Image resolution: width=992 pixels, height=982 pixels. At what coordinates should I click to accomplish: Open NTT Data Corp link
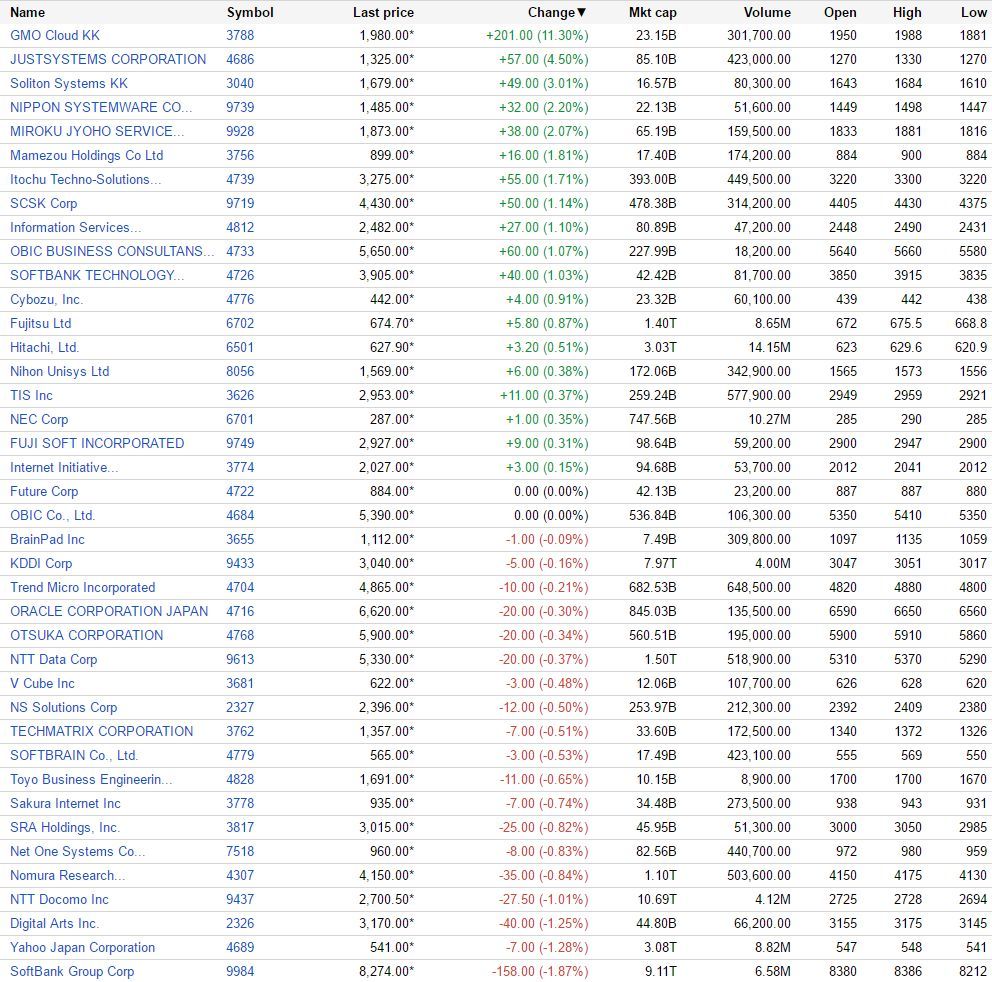54,661
